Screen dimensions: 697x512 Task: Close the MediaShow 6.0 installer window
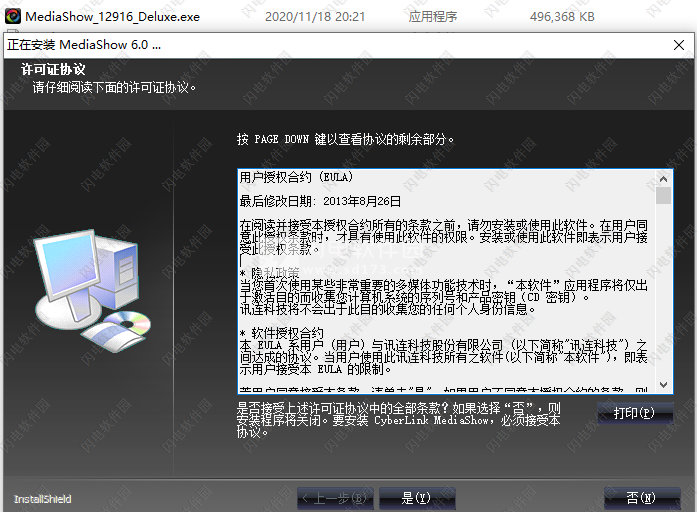pos(679,45)
